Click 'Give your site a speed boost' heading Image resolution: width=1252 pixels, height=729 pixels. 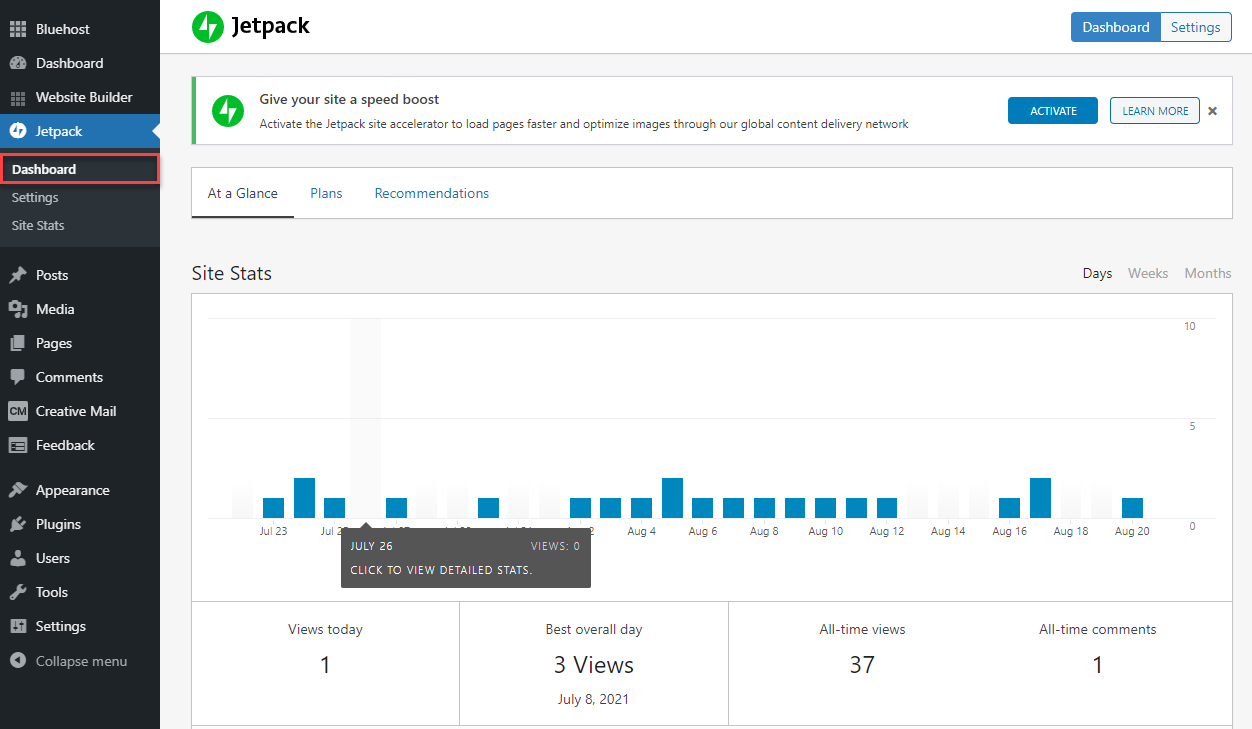[x=349, y=100]
